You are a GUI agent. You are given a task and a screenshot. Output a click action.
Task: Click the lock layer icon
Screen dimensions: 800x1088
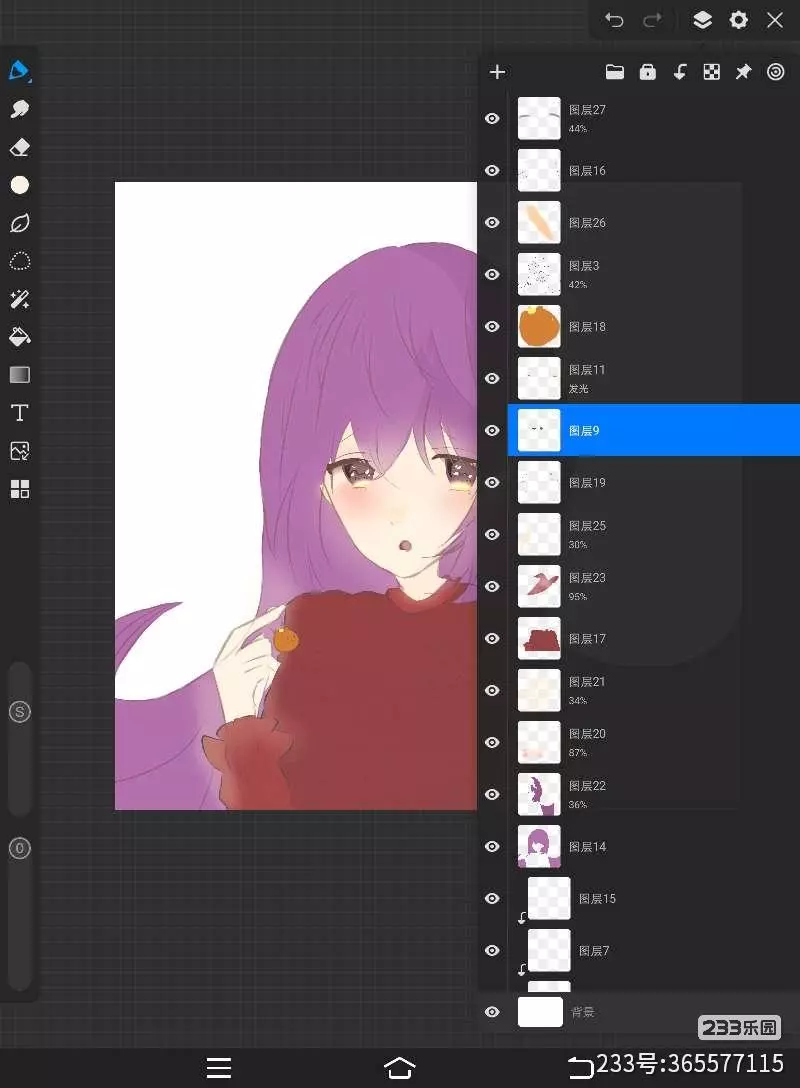pyautogui.click(x=647, y=72)
